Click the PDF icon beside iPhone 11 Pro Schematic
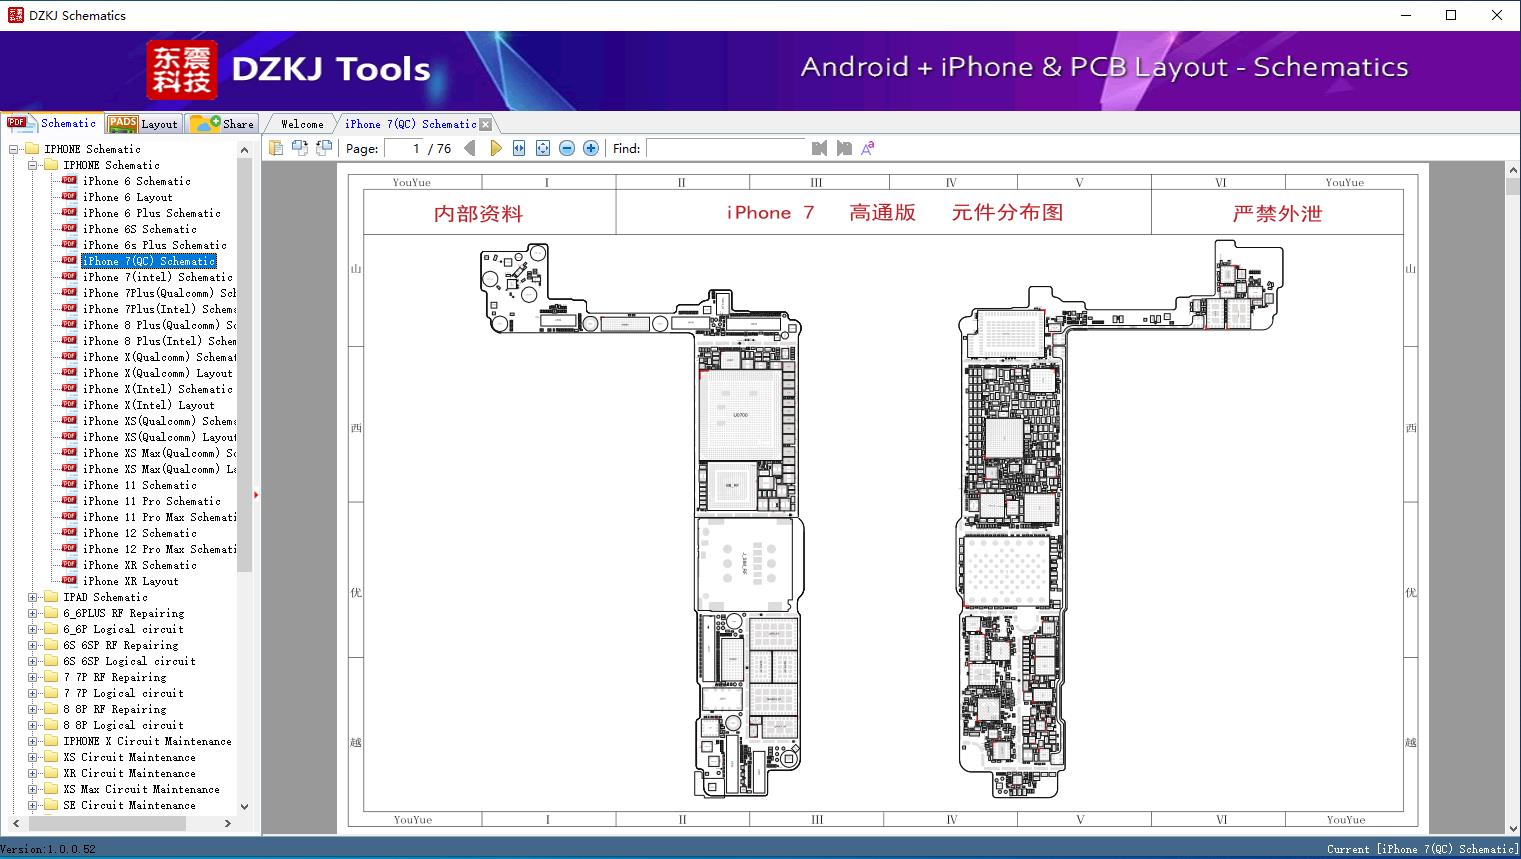Viewport: 1521px width, 859px height. tap(69, 501)
